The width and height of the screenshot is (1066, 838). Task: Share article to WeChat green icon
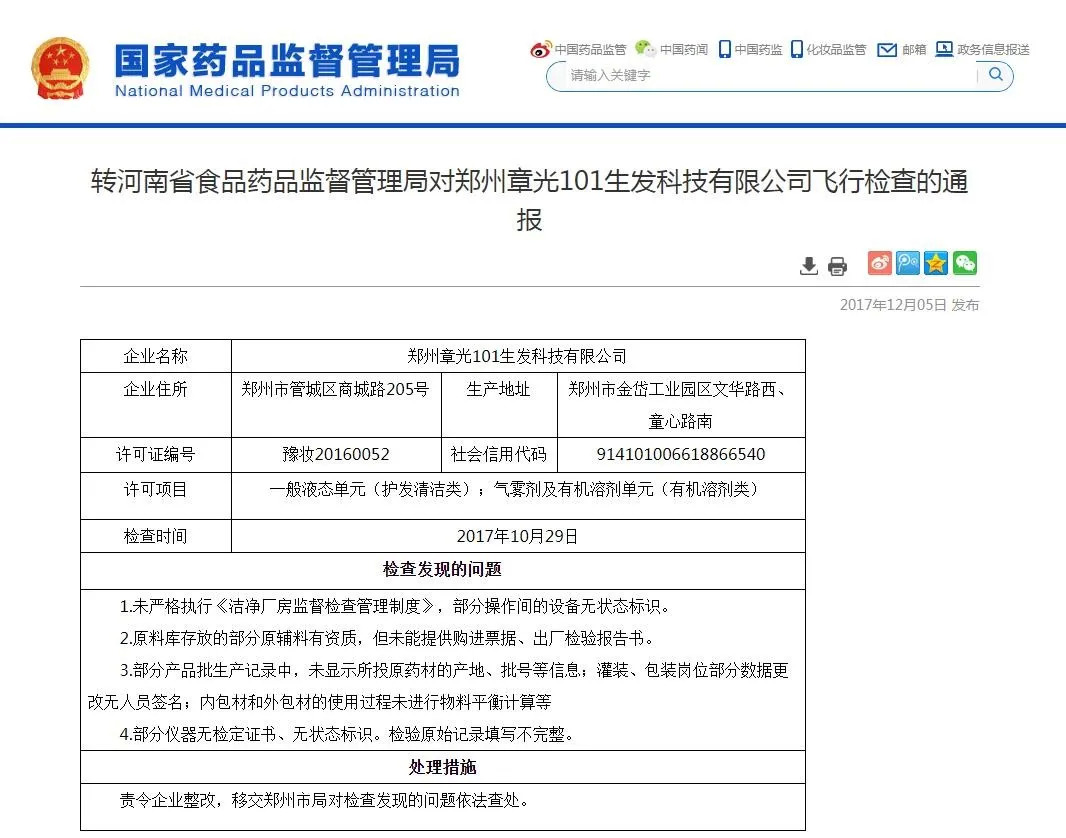[965, 263]
